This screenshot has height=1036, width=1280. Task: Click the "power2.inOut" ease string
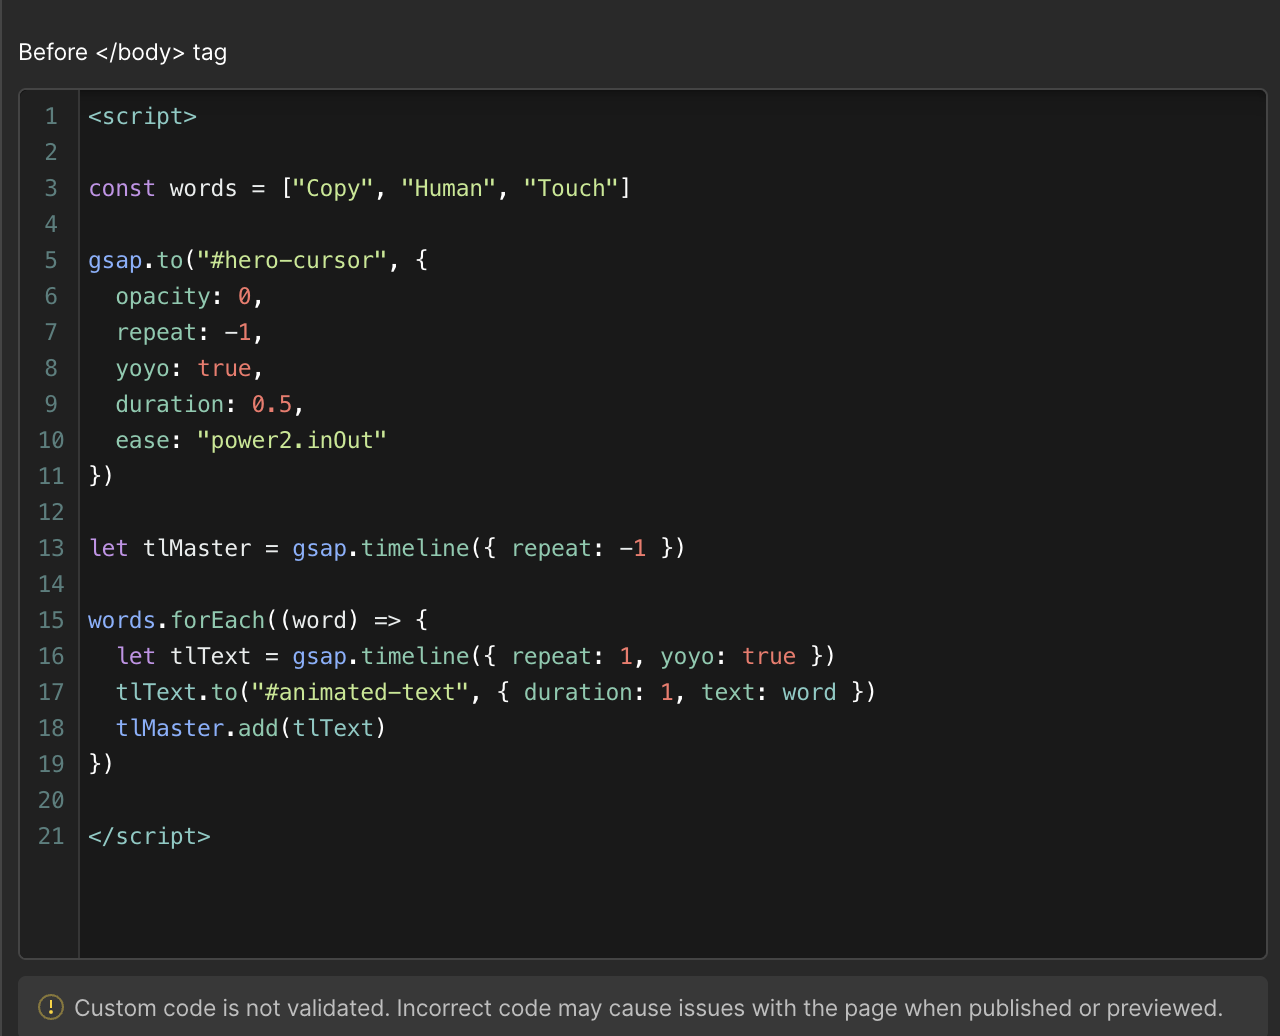click(x=292, y=440)
